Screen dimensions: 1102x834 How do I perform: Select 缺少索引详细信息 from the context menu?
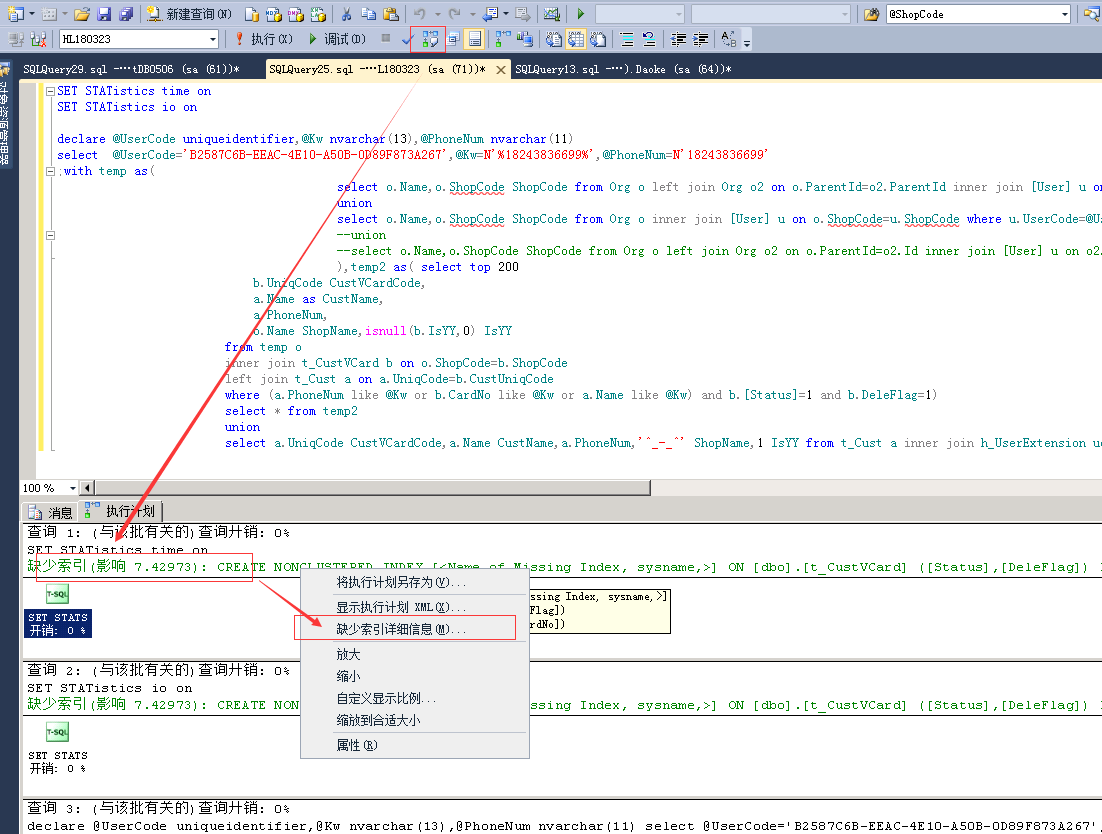(x=400, y=629)
